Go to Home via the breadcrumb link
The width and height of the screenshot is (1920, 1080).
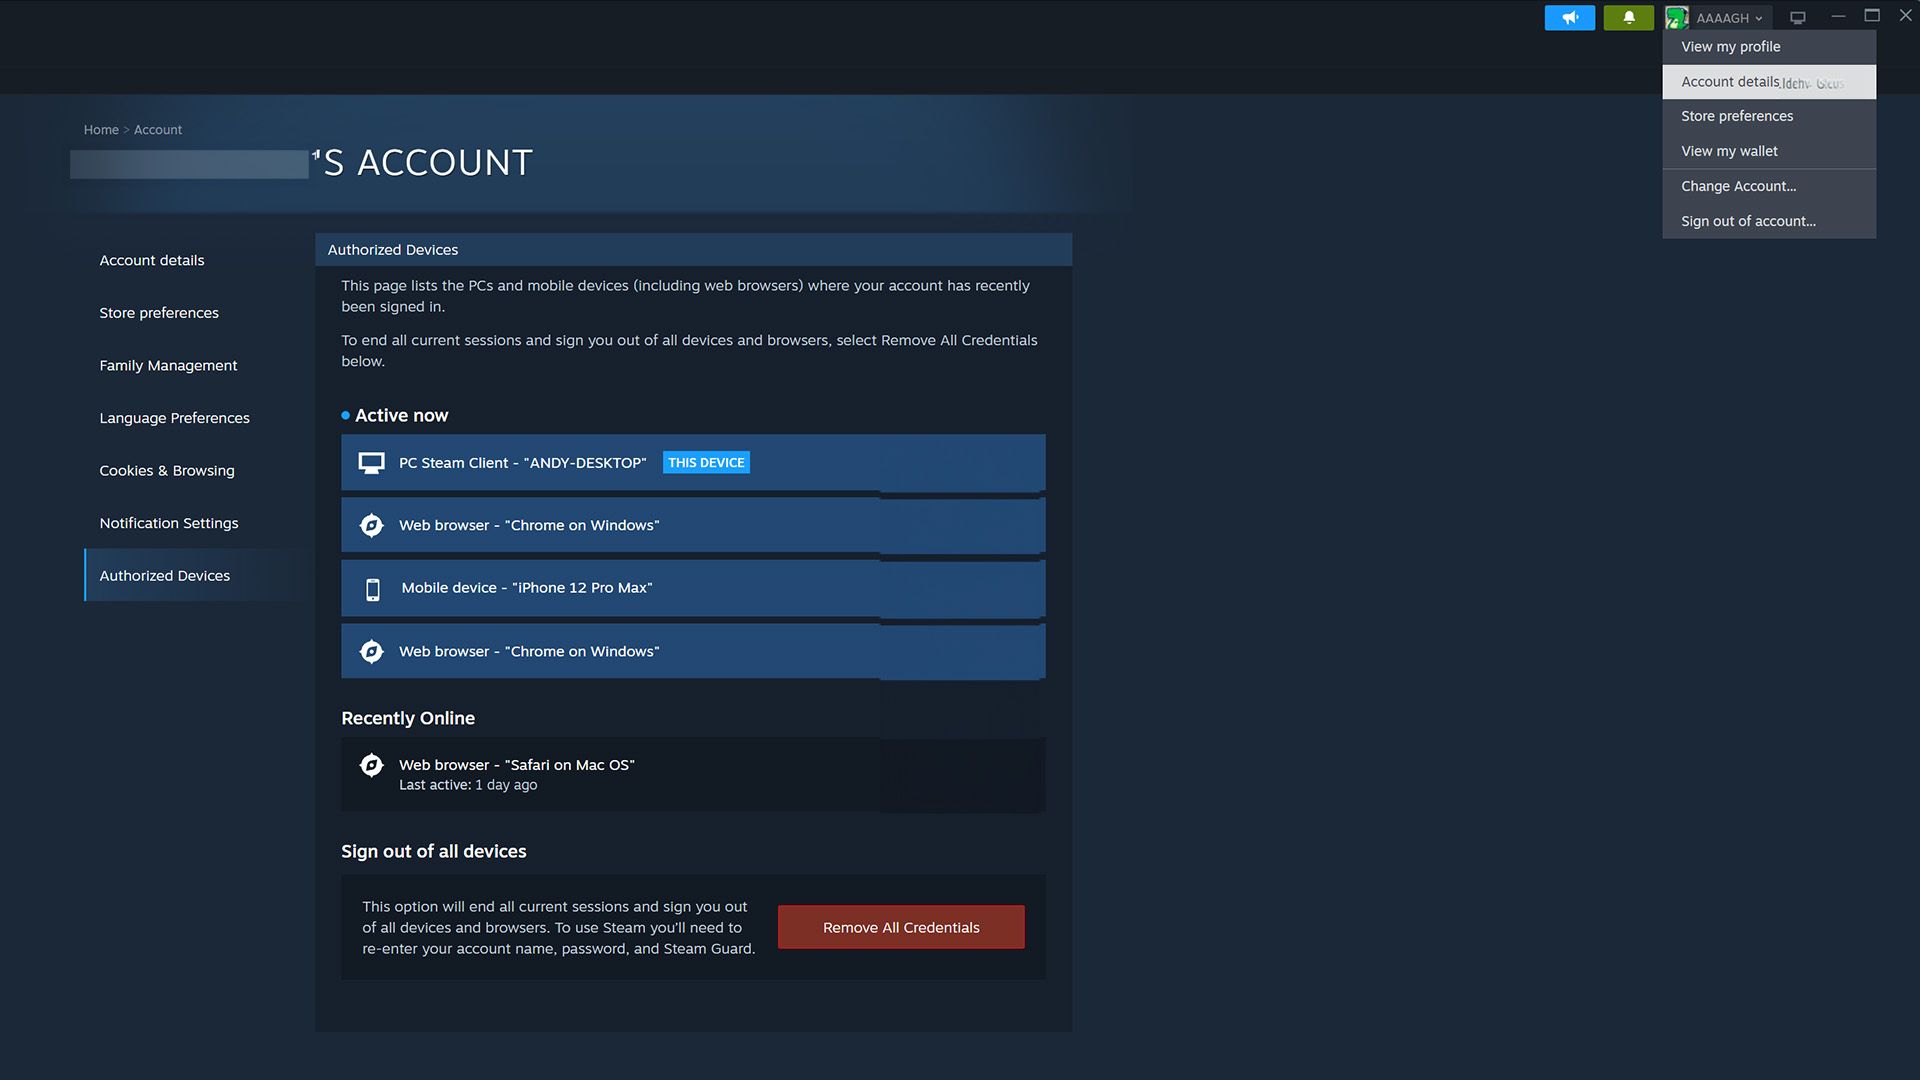pos(100,129)
